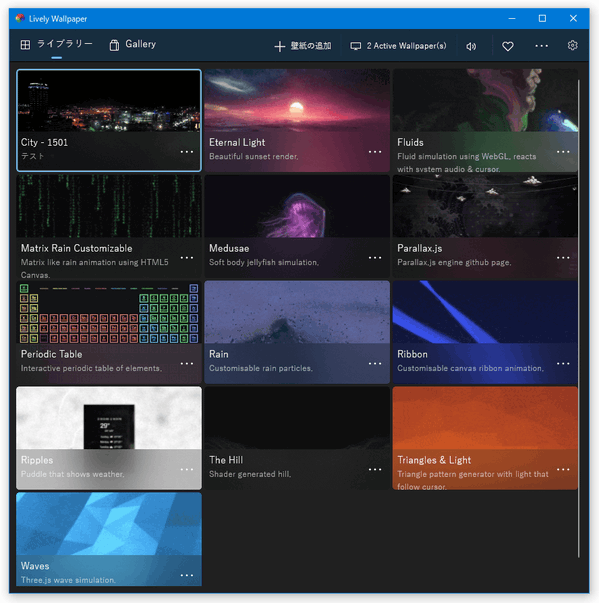Open the Ripples card options menu
This screenshot has width=599, height=603.
(187, 469)
